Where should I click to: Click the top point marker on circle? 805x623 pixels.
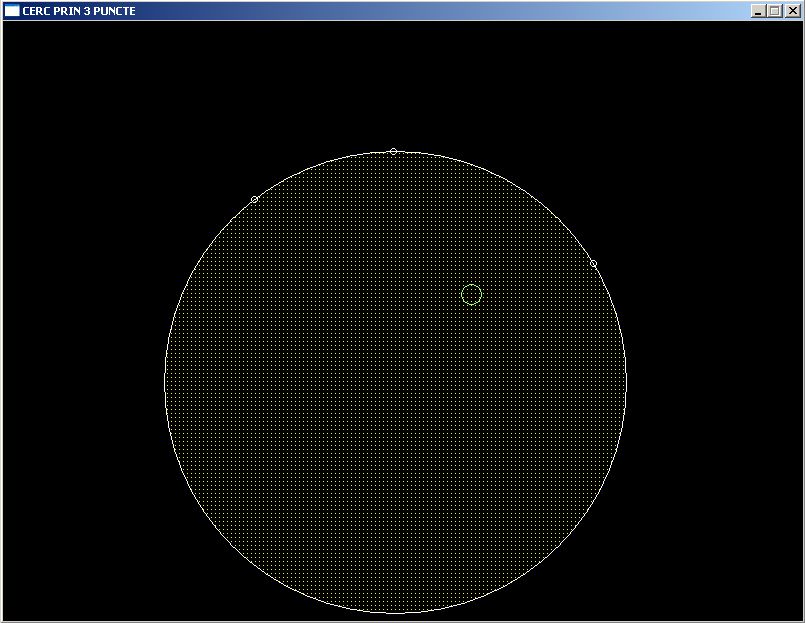coord(393,152)
